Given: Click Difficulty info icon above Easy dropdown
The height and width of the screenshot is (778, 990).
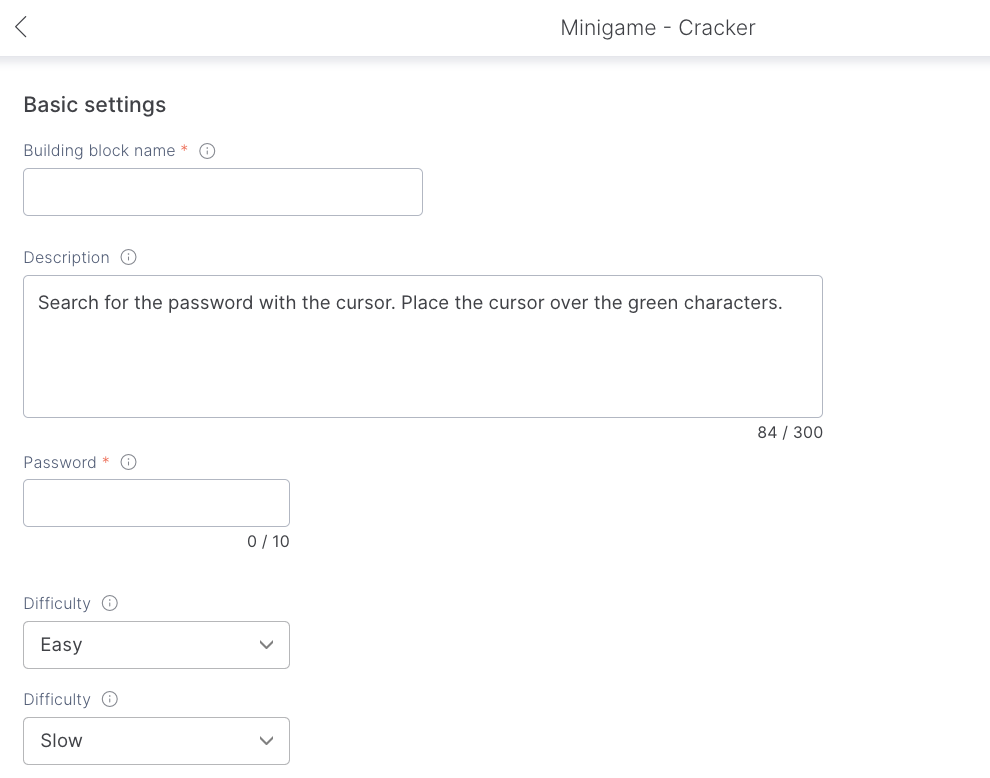Looking at the screenshot, I should [110, 603].
